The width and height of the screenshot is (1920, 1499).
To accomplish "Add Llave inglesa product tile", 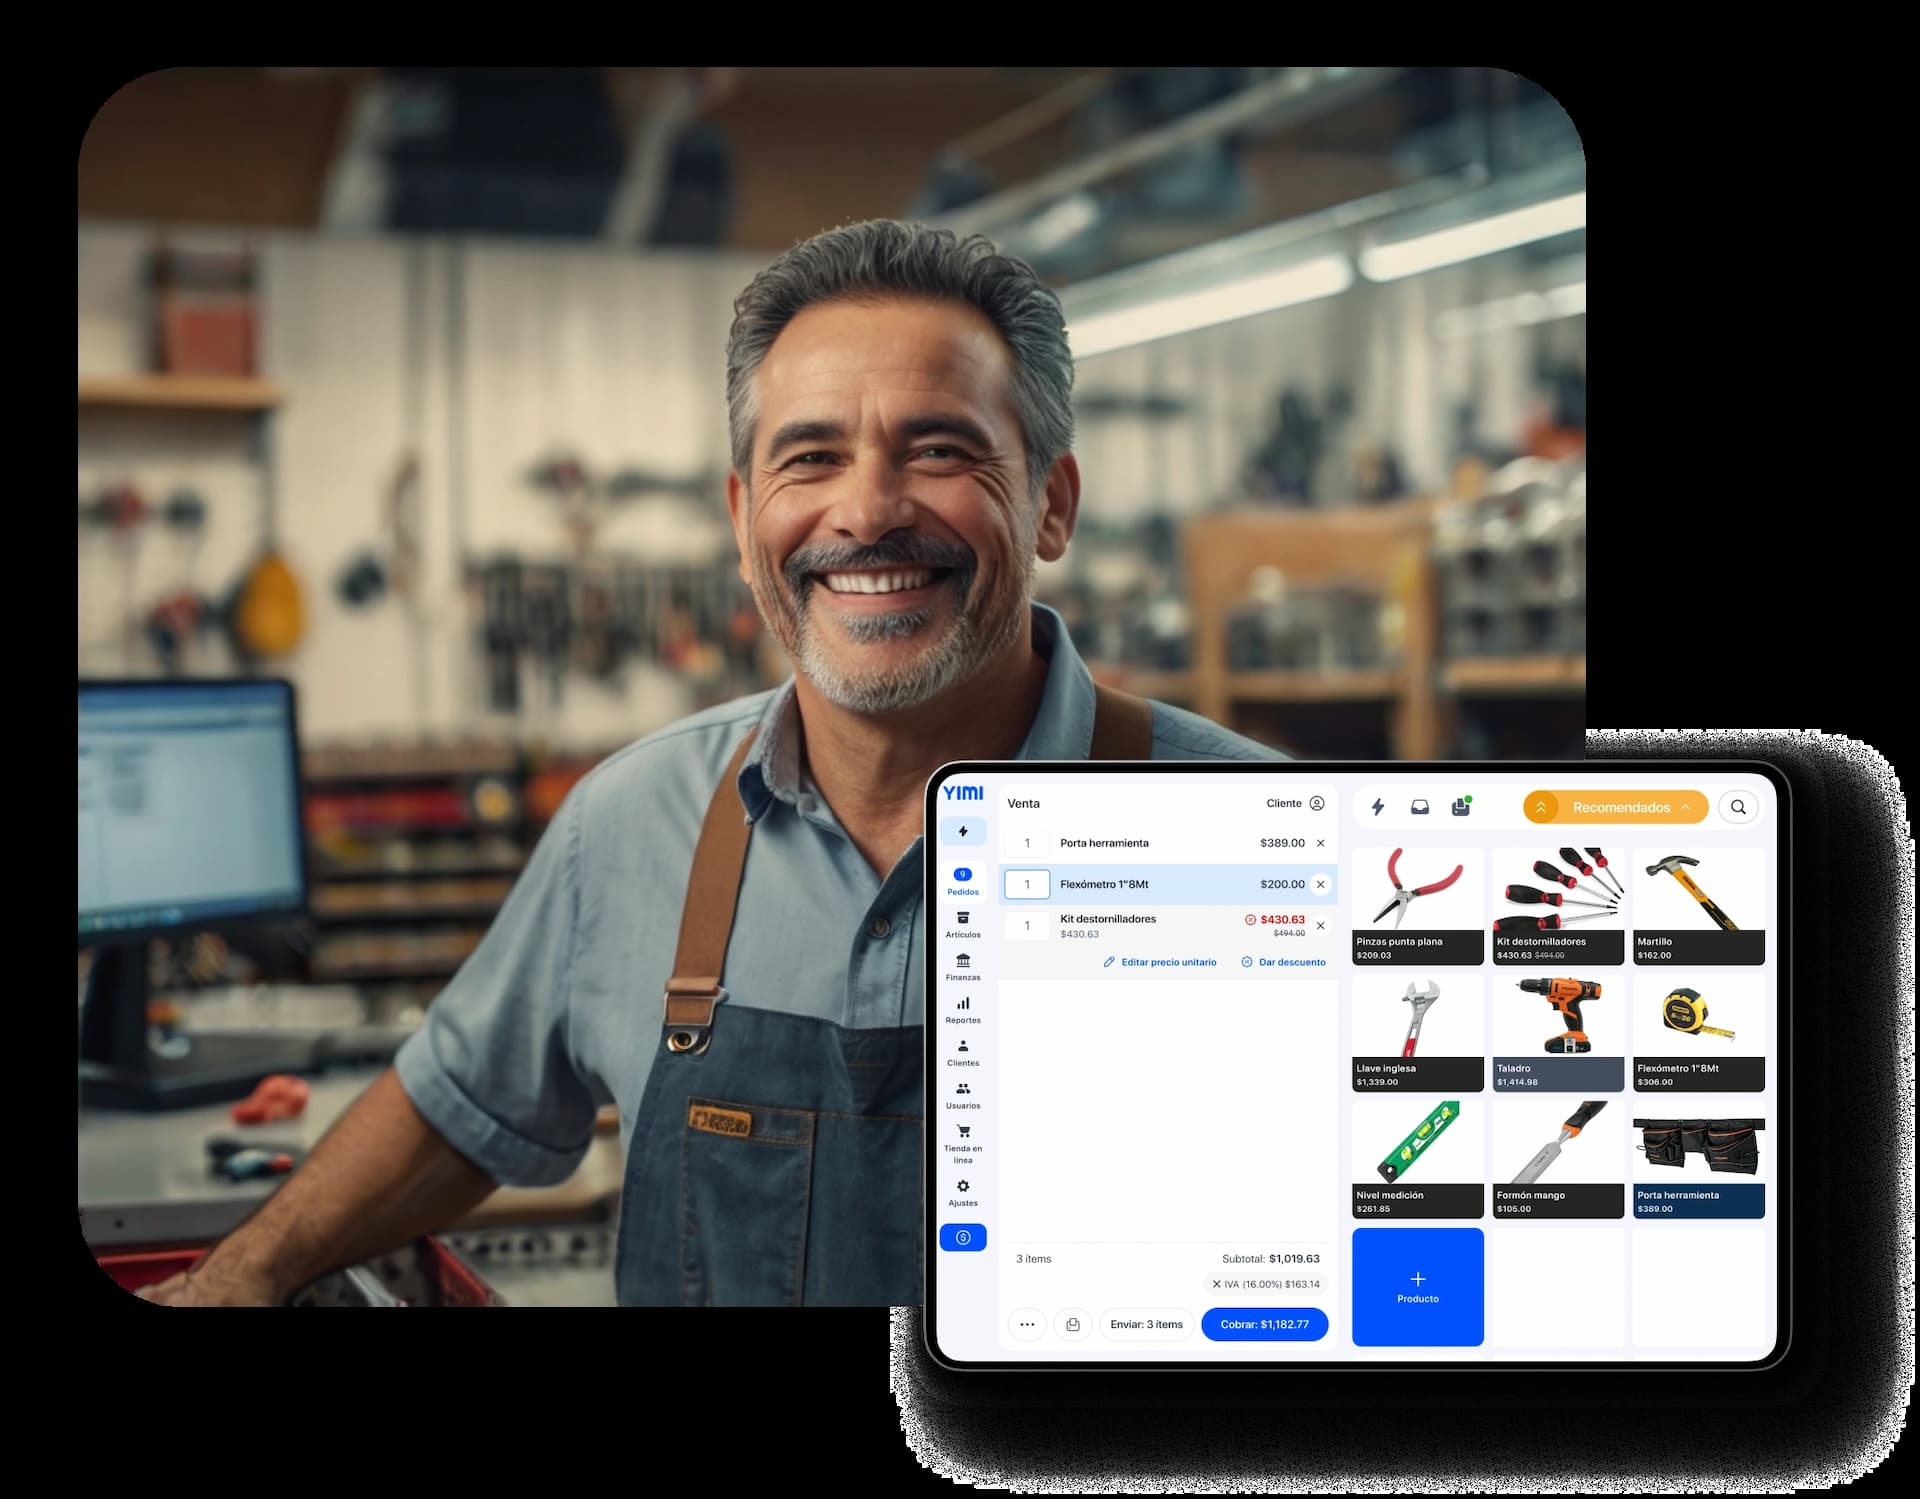I will (1418, 1033).
